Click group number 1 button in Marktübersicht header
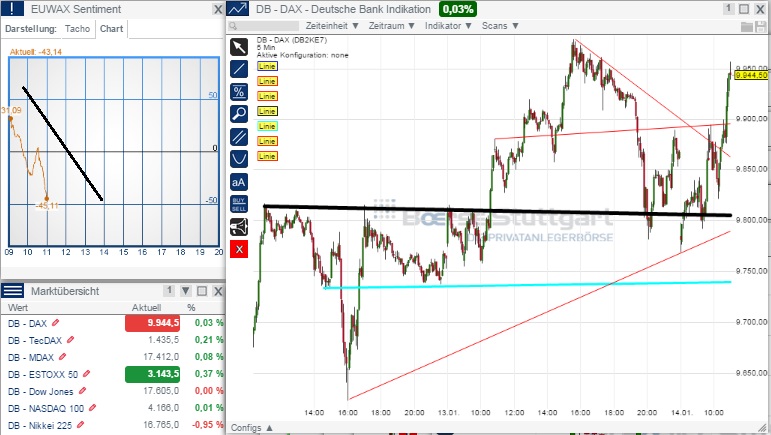Viewport: 771px width, 435px height. pos(169,290)
